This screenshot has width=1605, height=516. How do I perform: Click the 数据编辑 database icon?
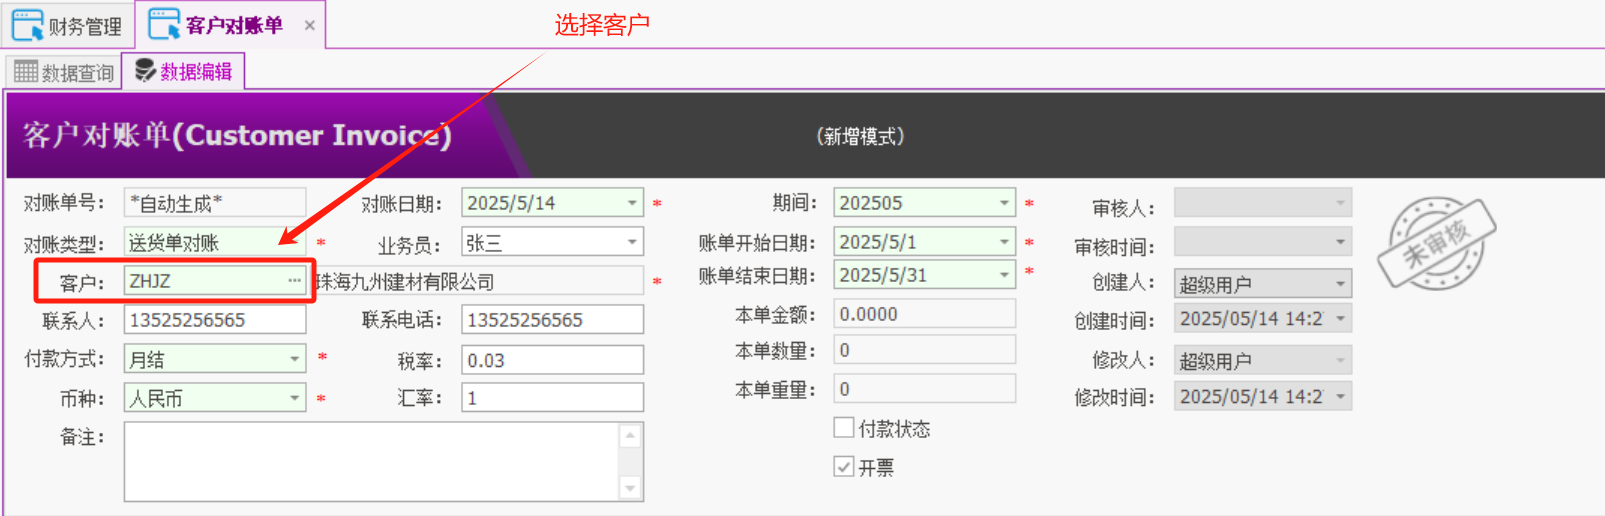145,70
